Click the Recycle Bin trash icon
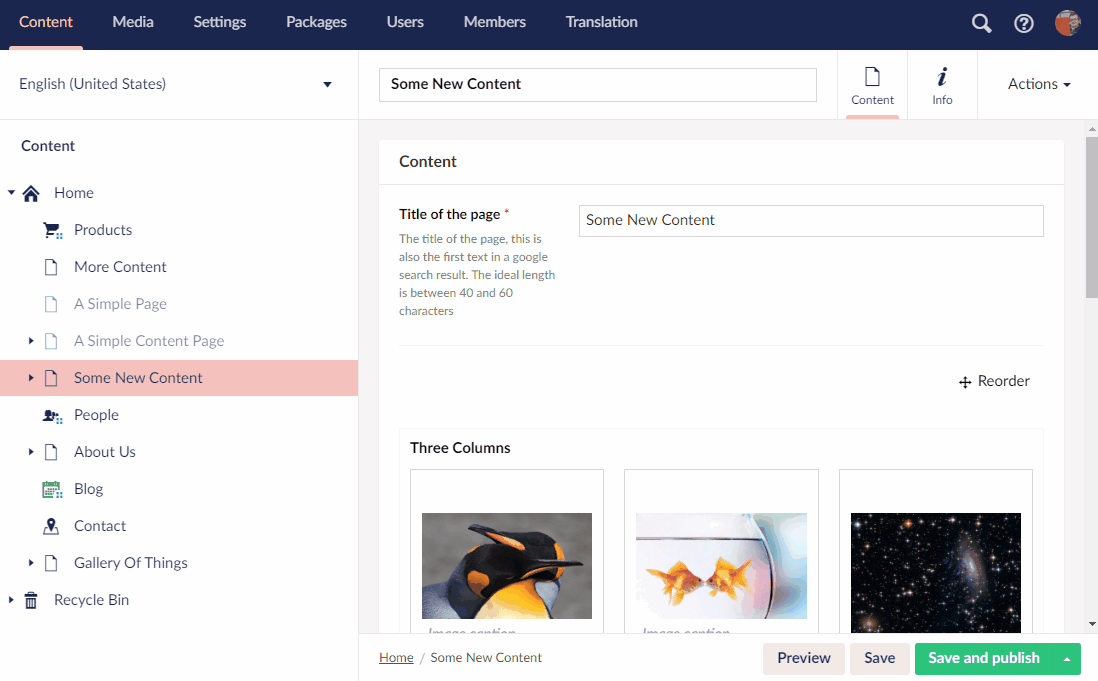Image resolution: width=1098 pixels, height=681 pixels. coord(31,601)
